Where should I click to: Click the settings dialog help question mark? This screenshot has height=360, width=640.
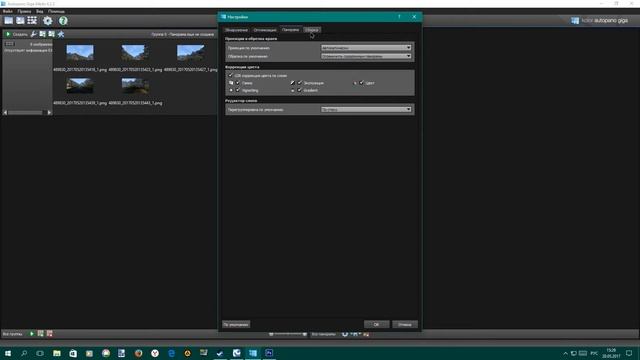coord(399,17)
